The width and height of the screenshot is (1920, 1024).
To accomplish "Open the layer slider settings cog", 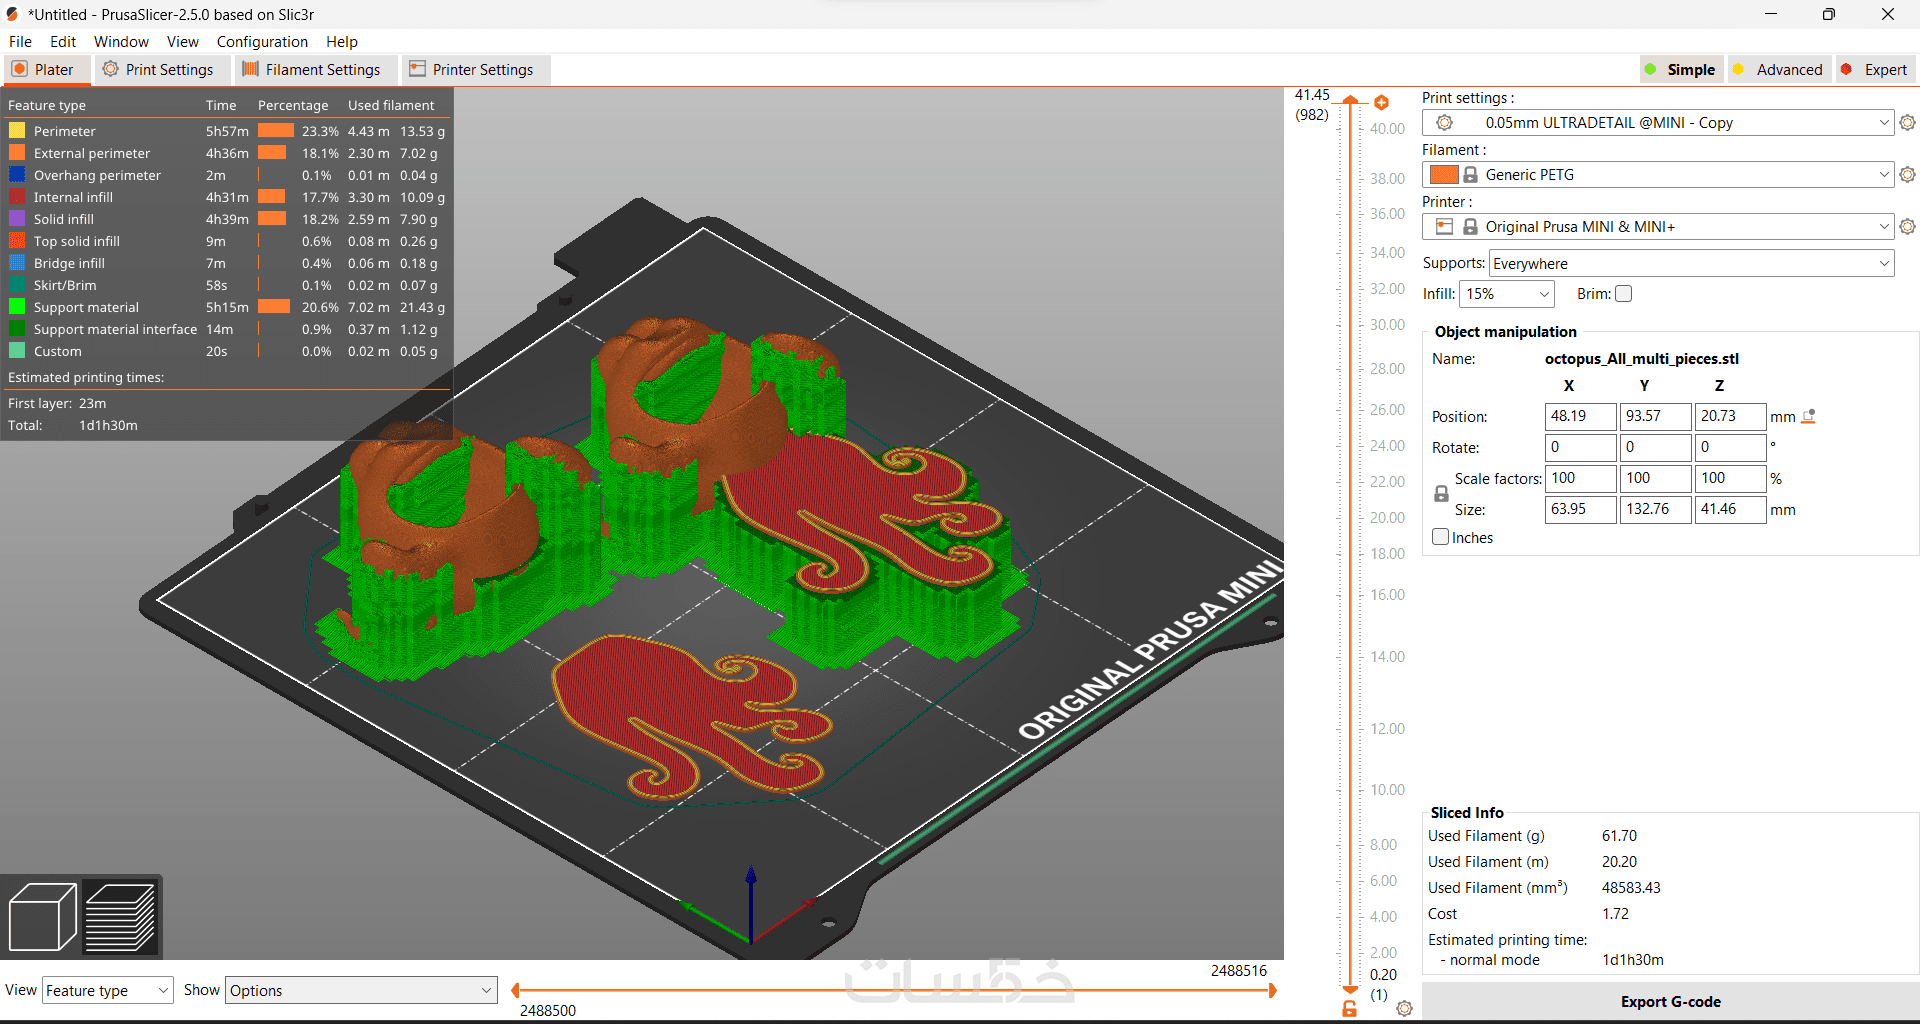I will pyautogui.click(x=1404, y=1009).
